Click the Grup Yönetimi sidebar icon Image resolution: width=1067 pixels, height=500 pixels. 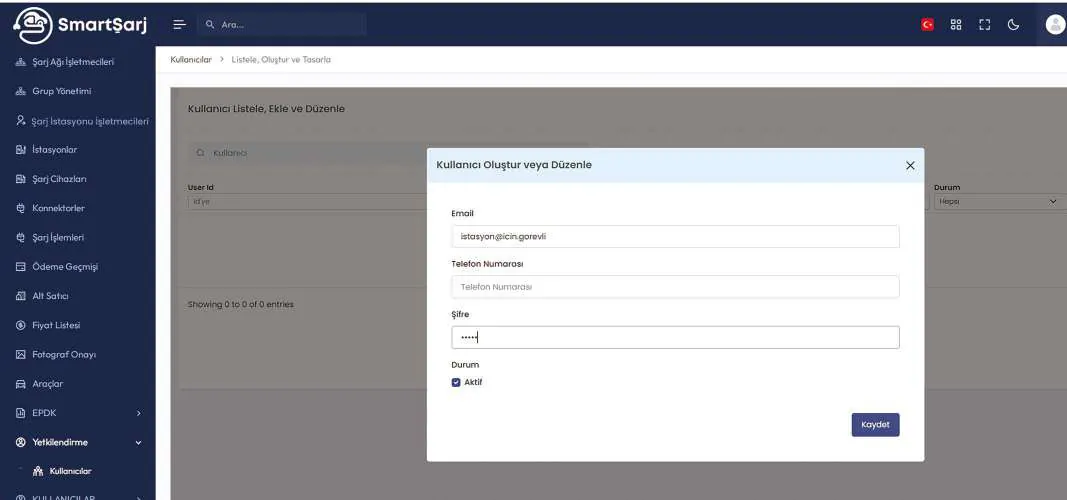click(20, 91)
